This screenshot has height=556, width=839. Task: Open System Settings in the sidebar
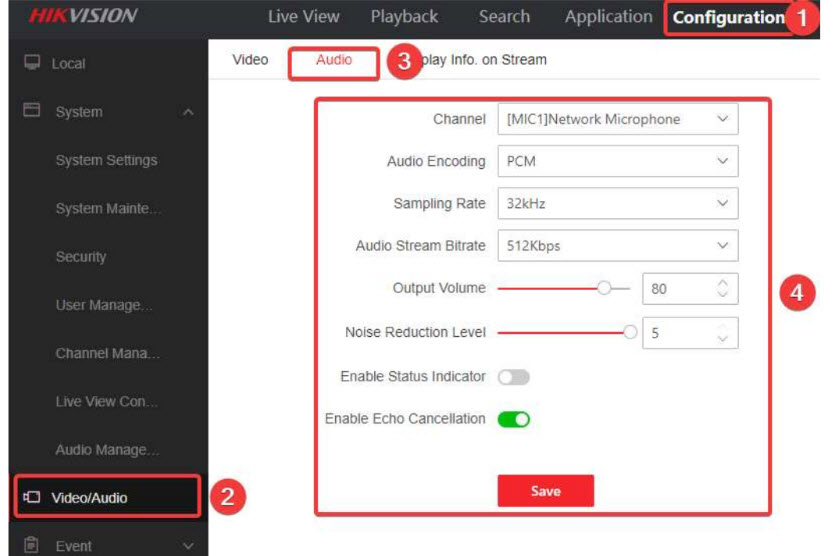click(106, 160)
